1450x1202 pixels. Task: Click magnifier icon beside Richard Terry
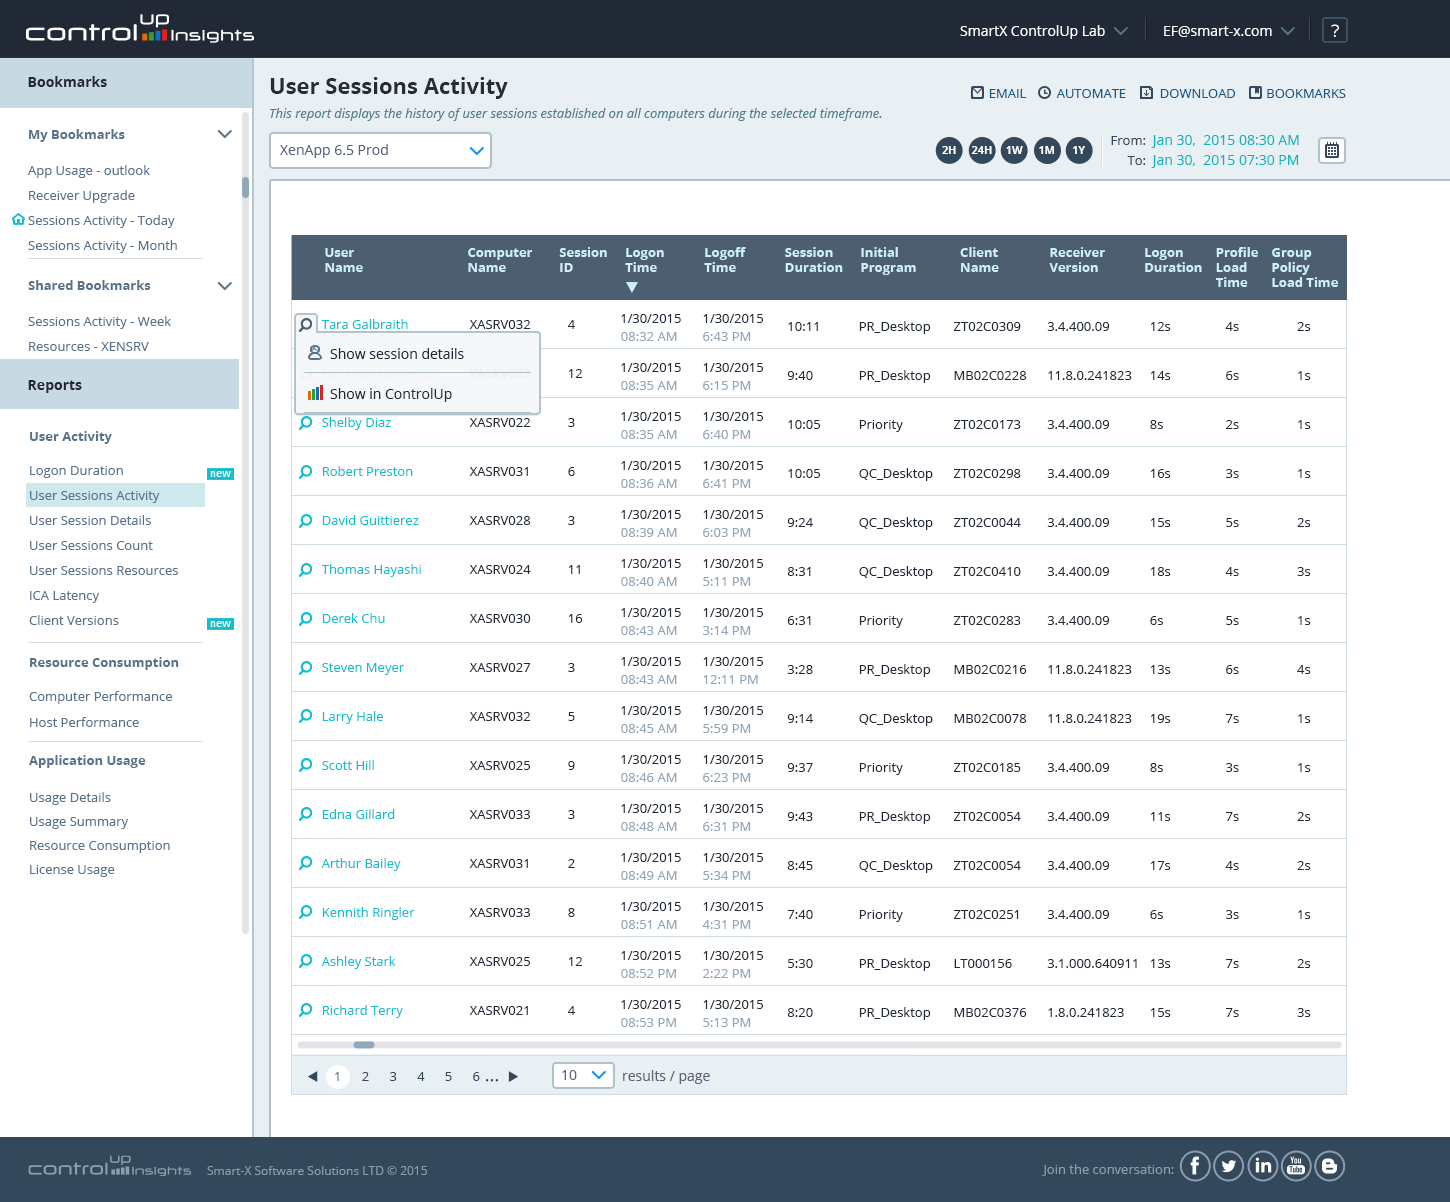(x=306, y=1011)
